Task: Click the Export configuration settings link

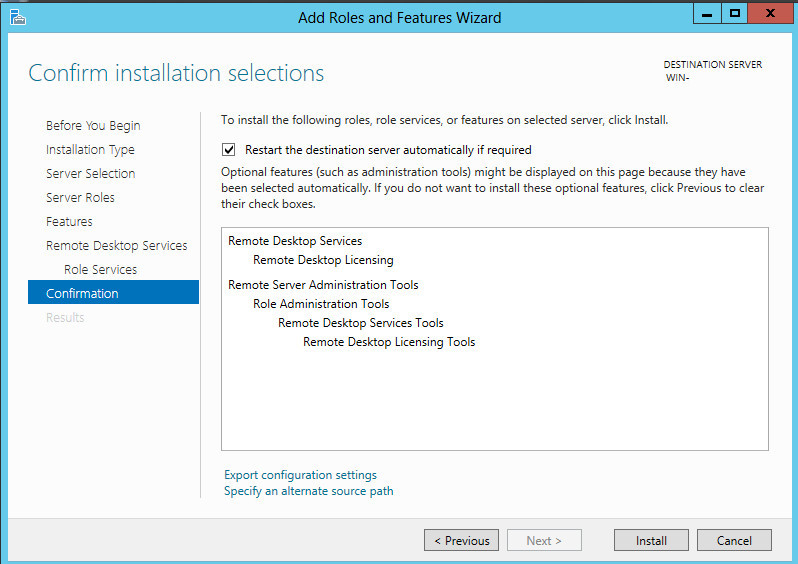Action: tap(300, 475)
